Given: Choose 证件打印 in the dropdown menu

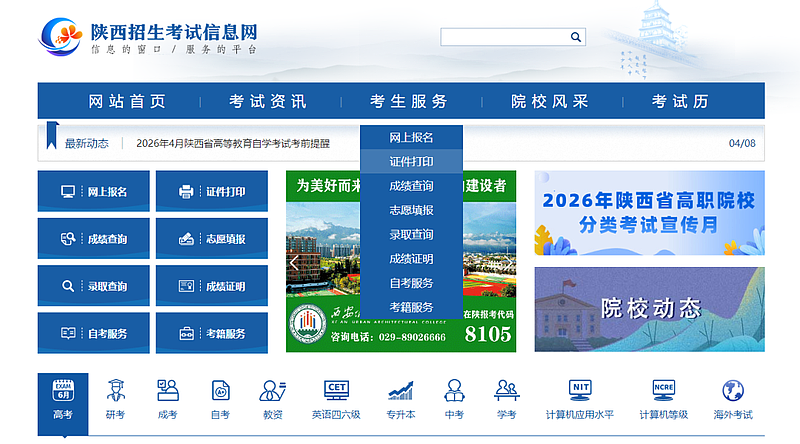Looking at the screenshot, I should coord(411,161).
